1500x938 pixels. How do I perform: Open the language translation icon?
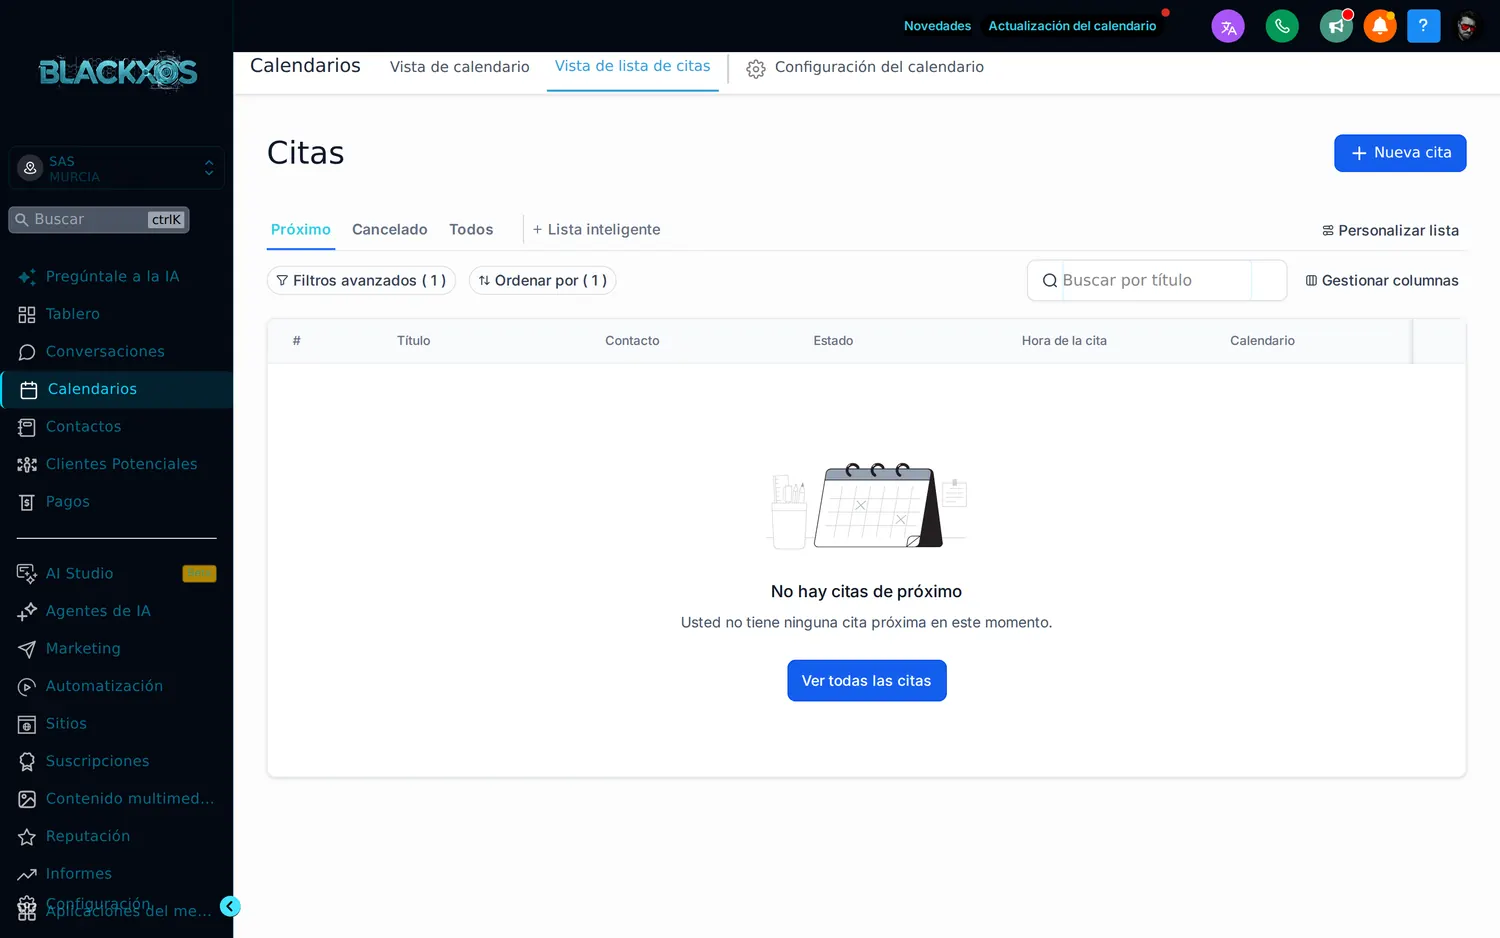pyautogui.click(x=1228, y=26)
